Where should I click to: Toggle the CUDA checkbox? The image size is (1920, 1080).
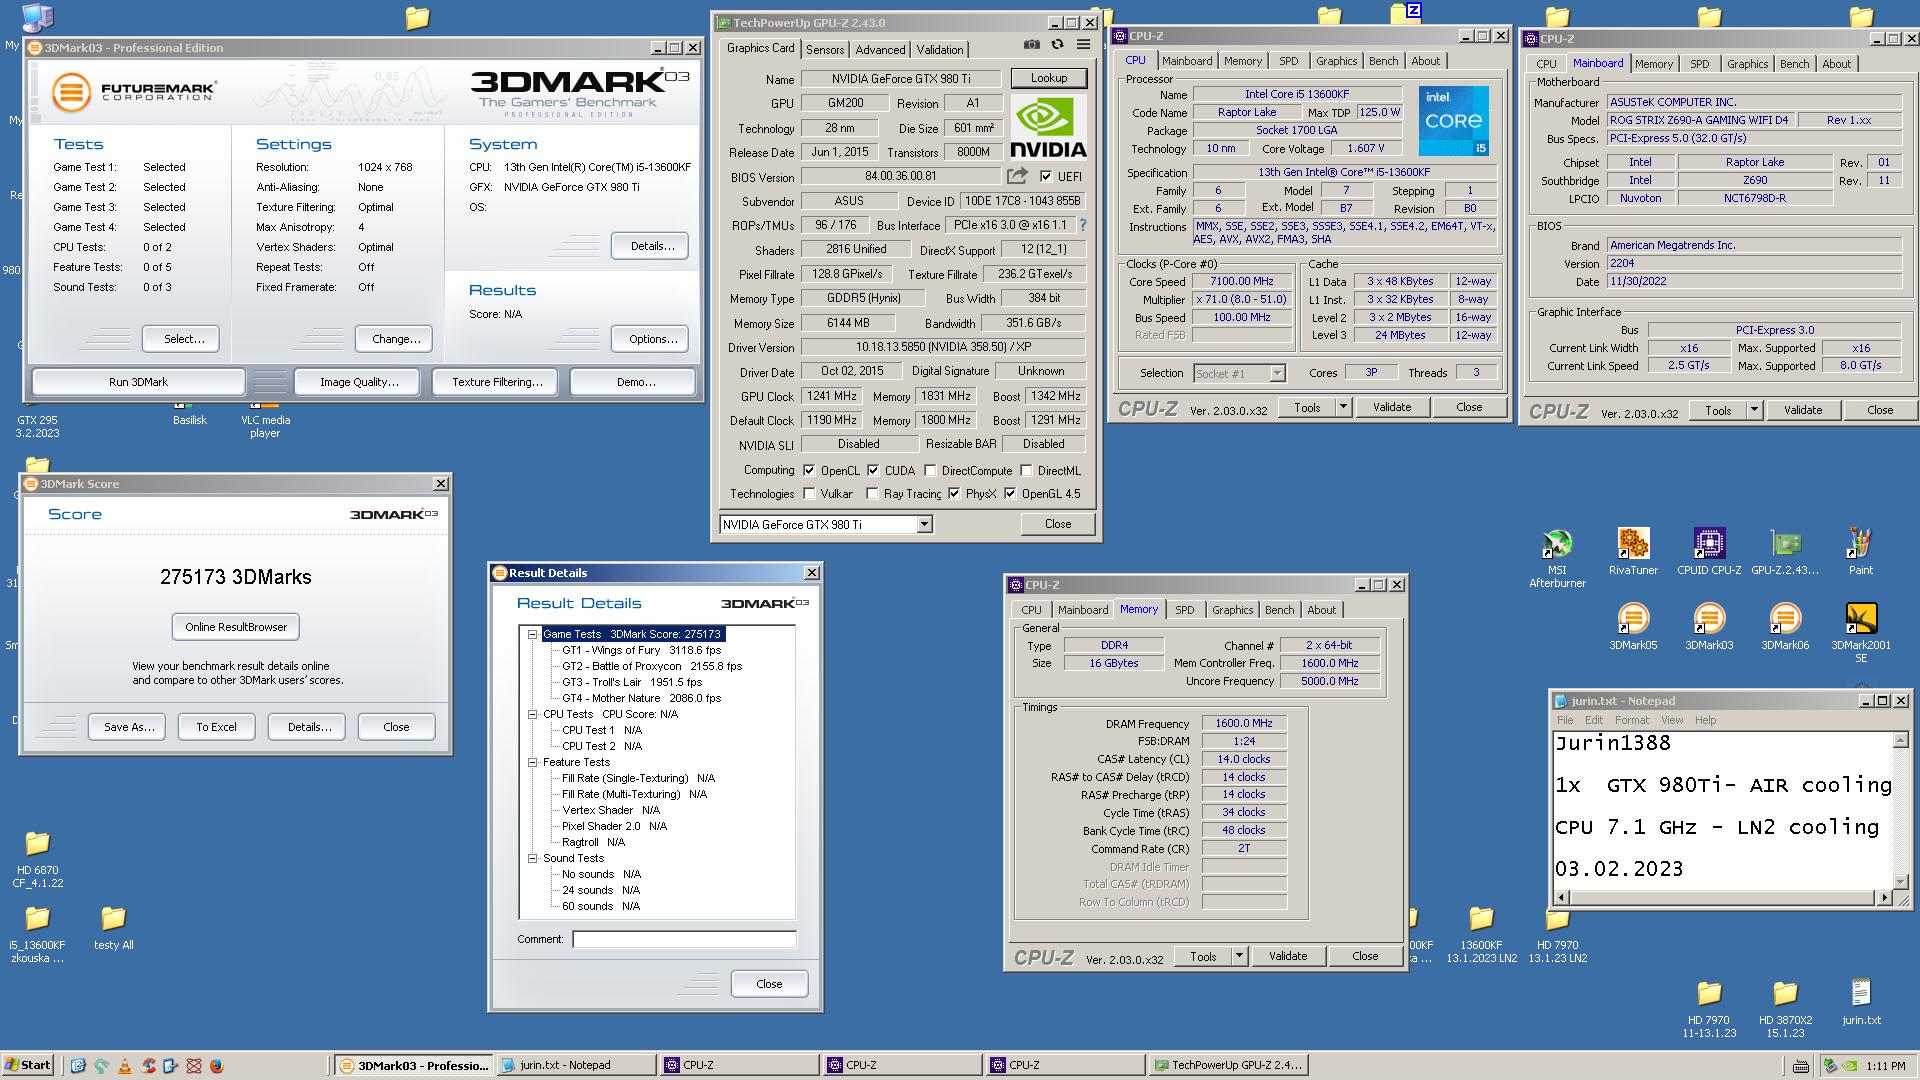(873, 470)
